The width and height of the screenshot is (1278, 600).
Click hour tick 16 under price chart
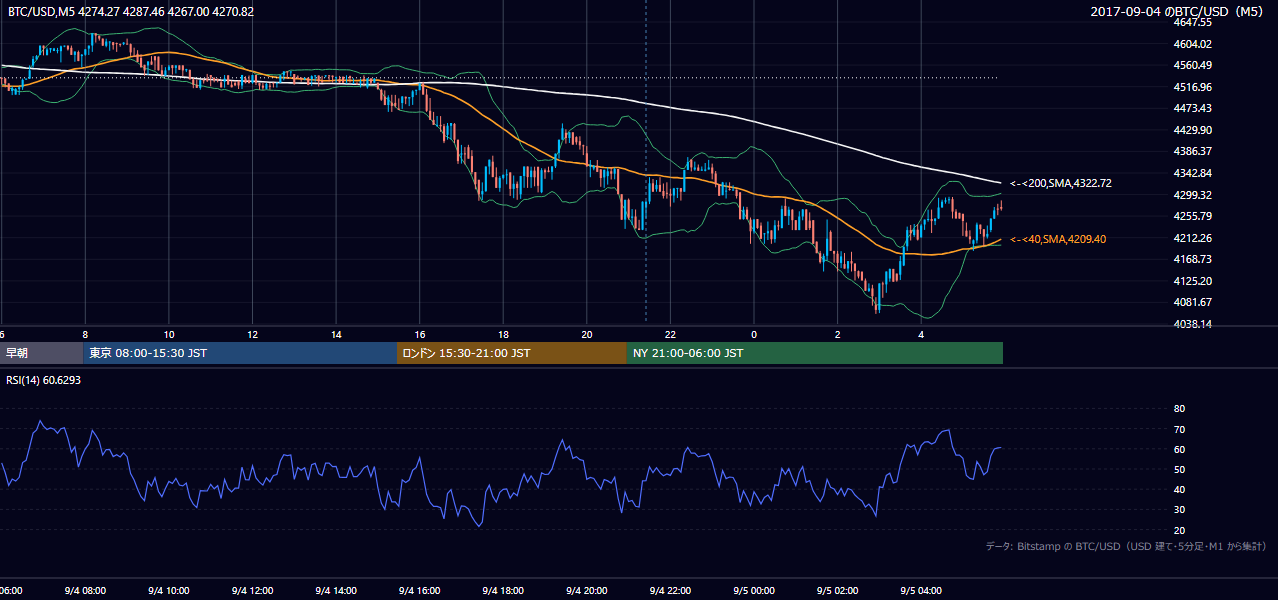click(420, 335)
